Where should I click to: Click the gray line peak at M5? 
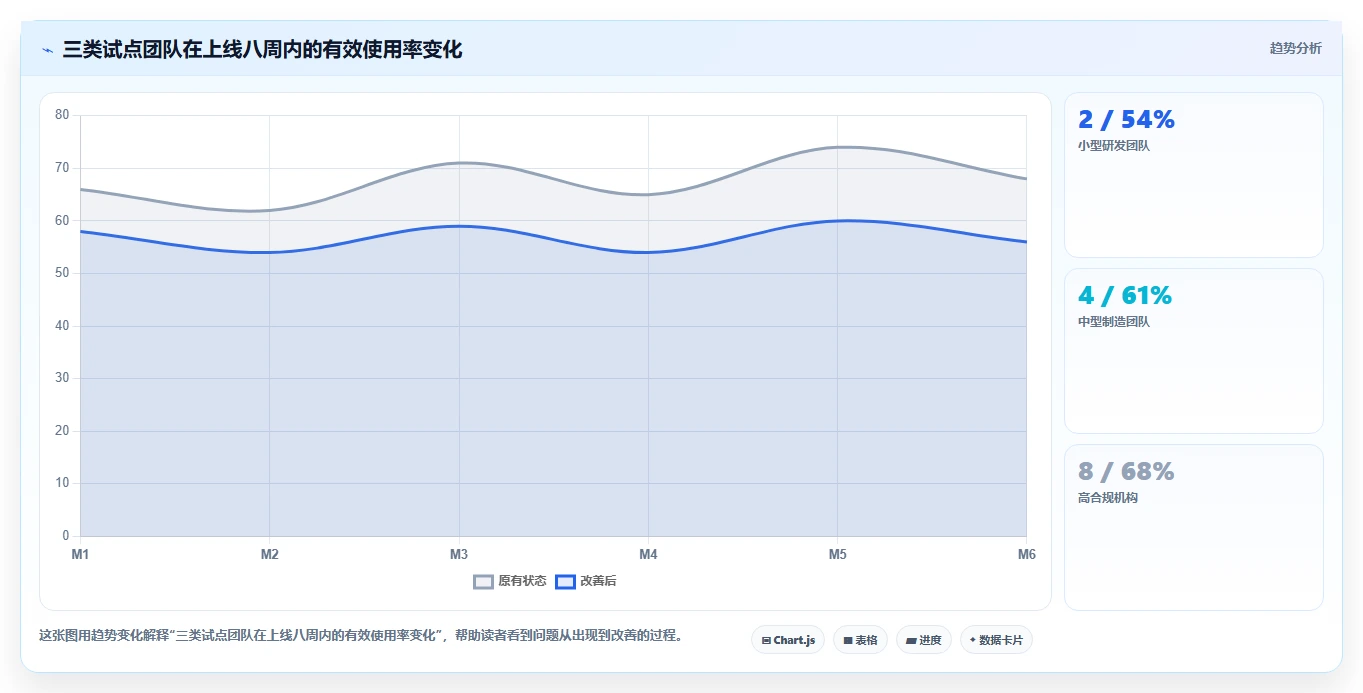(x=837, y=147)
